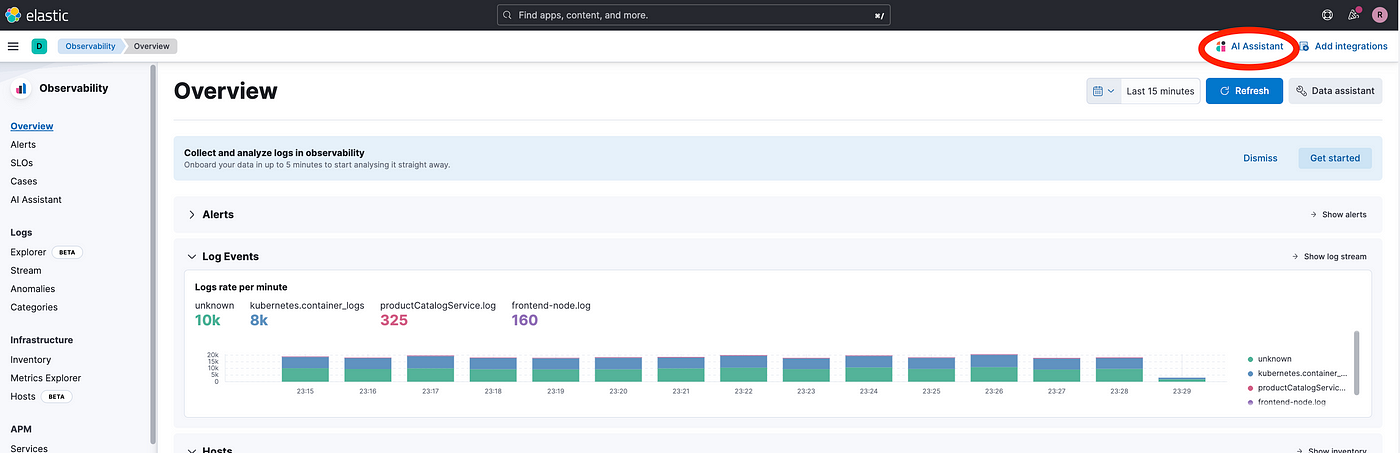The width and height of the screenshot is (1400, 453).
Task: Collapse the Log Events section
Action: point(192,256)
